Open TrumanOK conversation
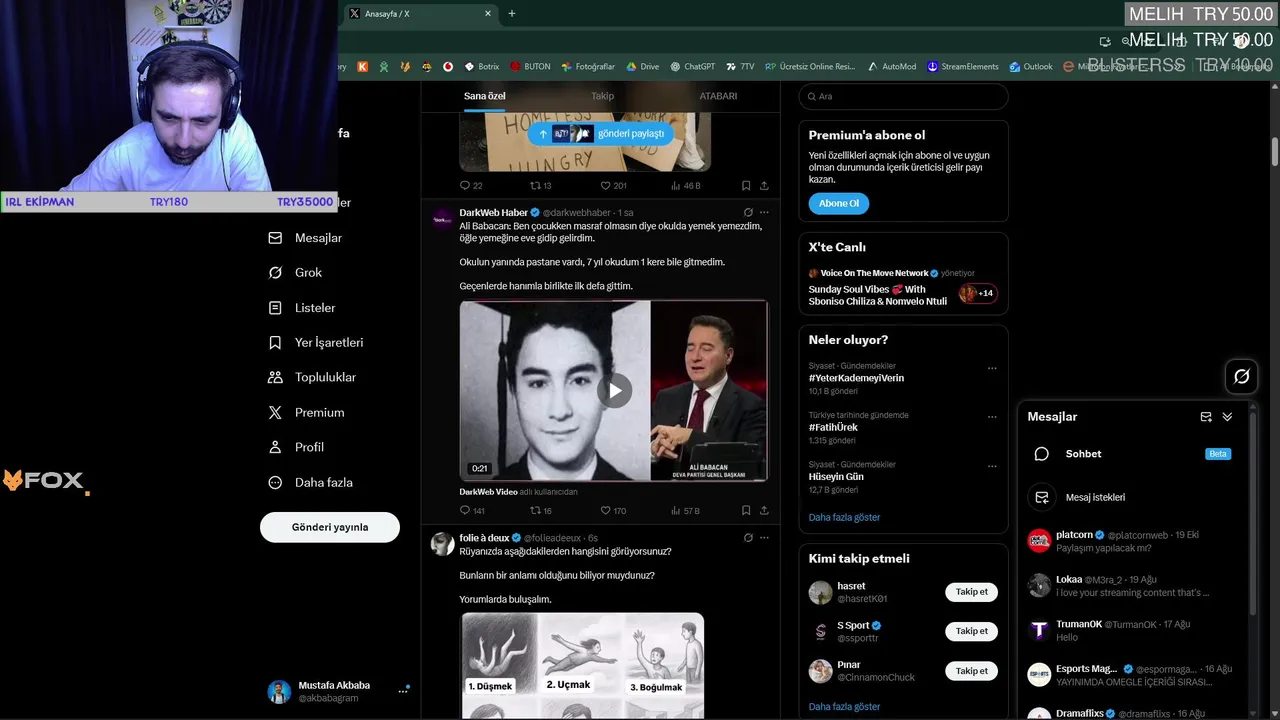The width and height of the screenshot is (1280, 720). click(1133, 630)
